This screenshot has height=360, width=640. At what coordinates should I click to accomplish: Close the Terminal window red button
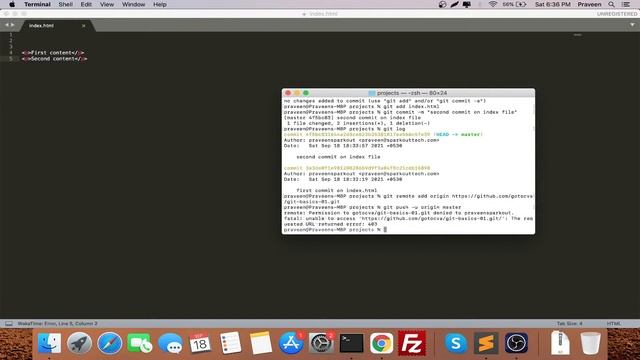click(x=288, y=93)
